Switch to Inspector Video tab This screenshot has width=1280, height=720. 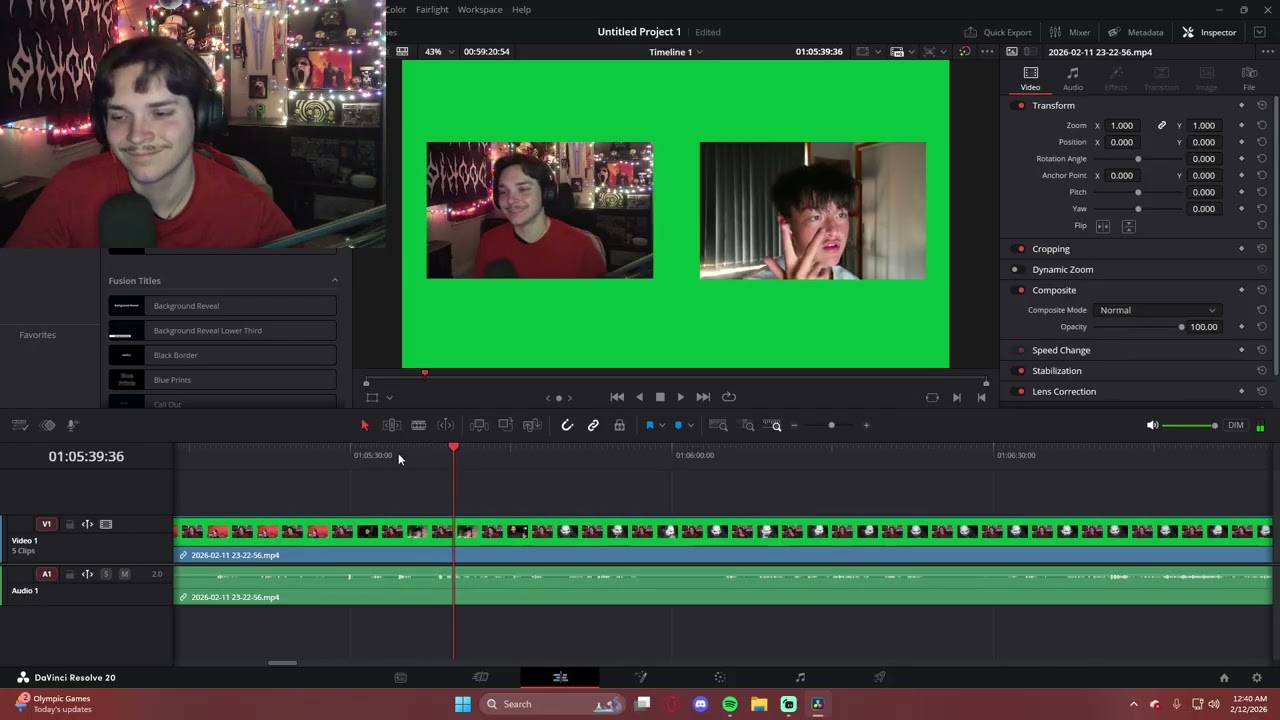[1030, 78]
